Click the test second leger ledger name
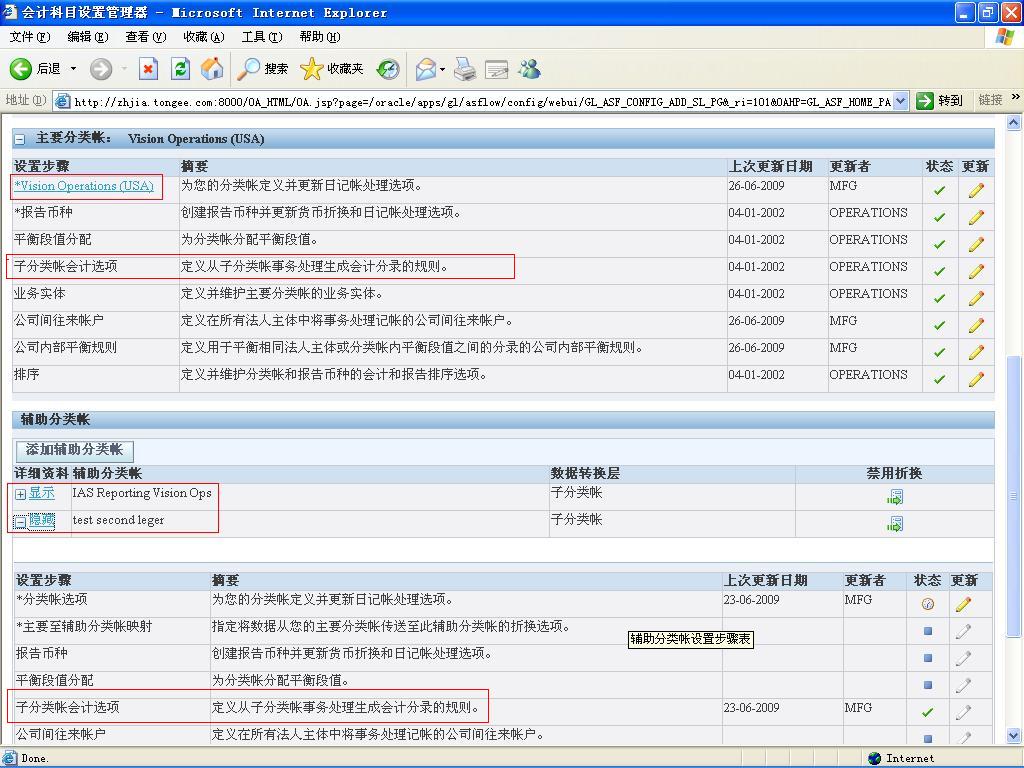The image size is (1024, 768). coord(118,520)
